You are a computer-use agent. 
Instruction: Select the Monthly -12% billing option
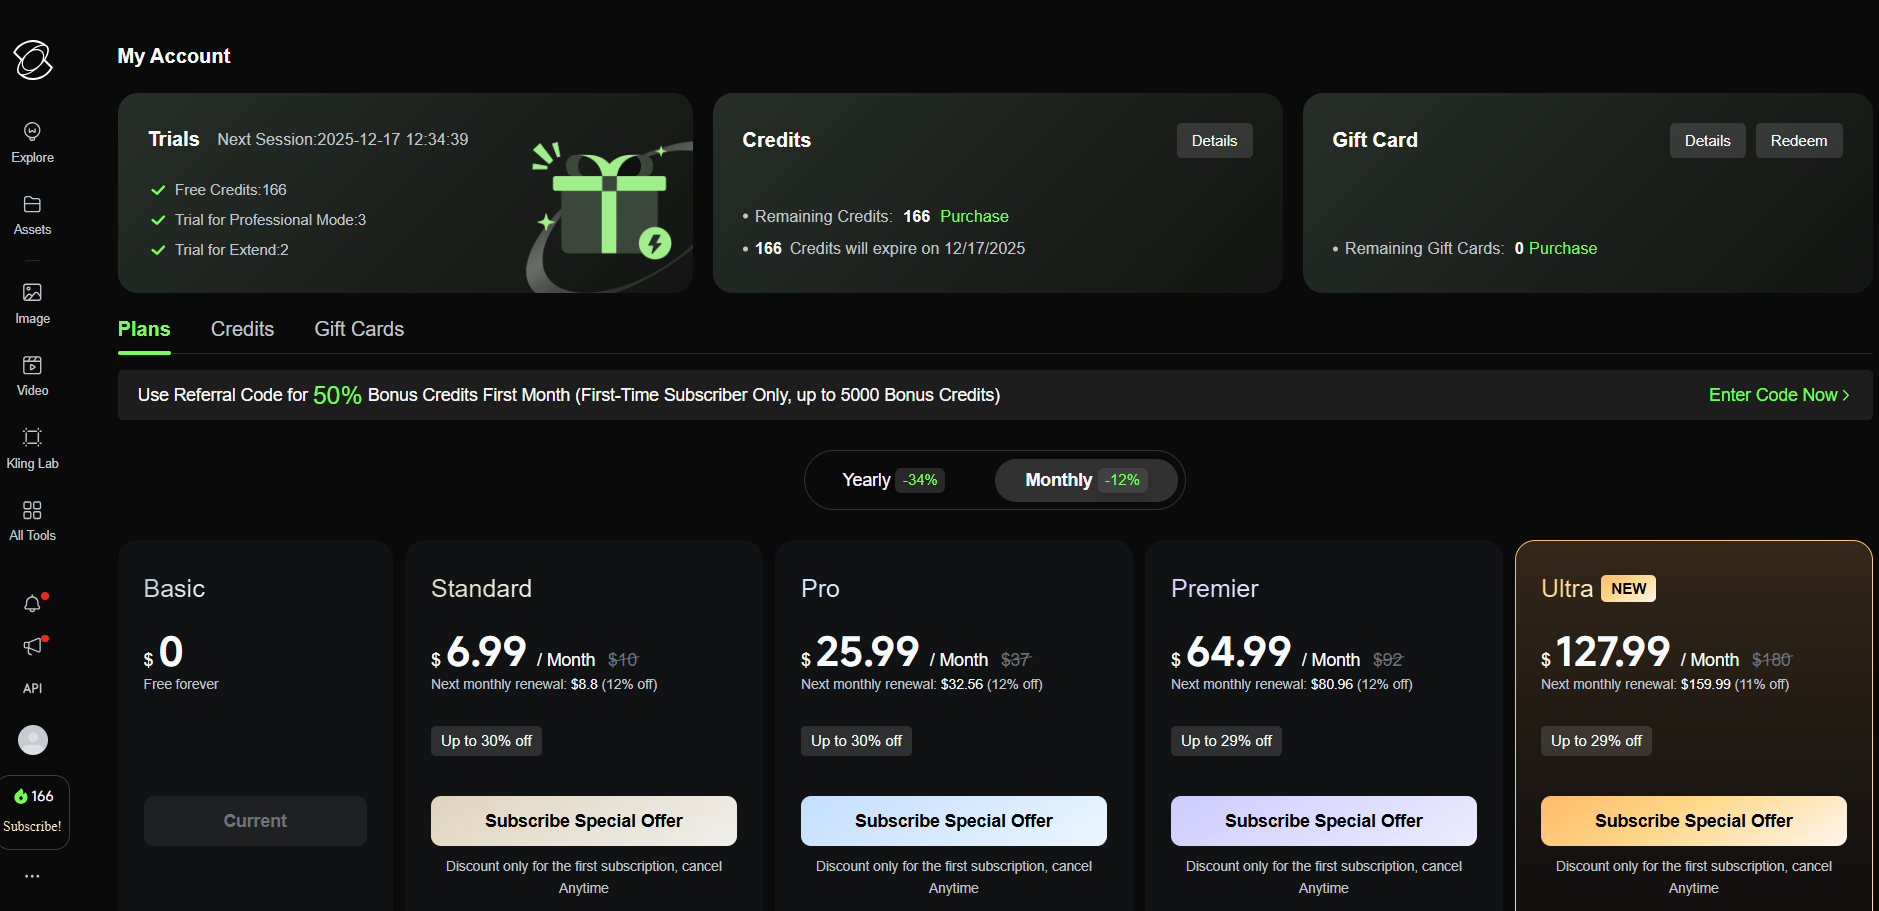coord(1085,480)
